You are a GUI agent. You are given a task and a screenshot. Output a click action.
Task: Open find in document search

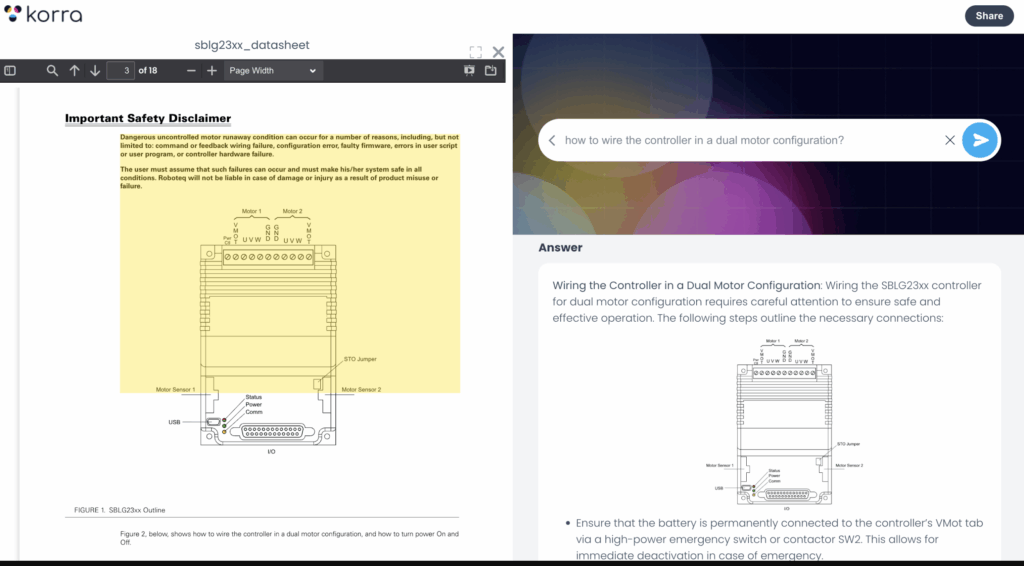point(52,71)
